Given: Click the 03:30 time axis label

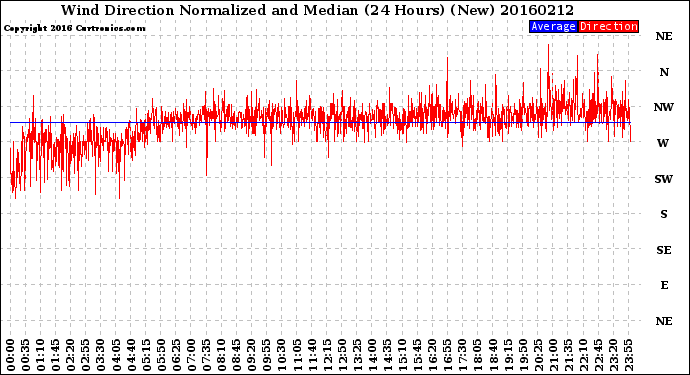Looking at the screenshot, I should 101,355.
